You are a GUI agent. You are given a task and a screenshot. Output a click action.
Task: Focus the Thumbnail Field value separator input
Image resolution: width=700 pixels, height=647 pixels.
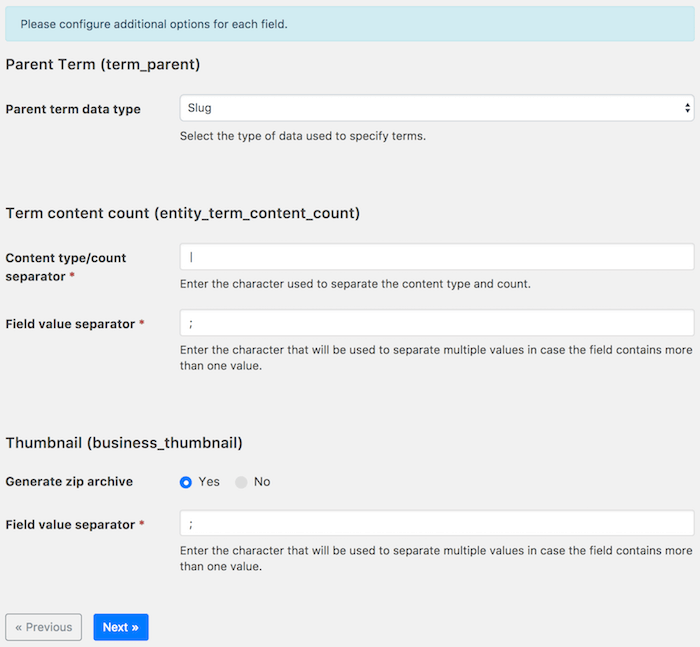pyautogui.click(x=437, y=523)
